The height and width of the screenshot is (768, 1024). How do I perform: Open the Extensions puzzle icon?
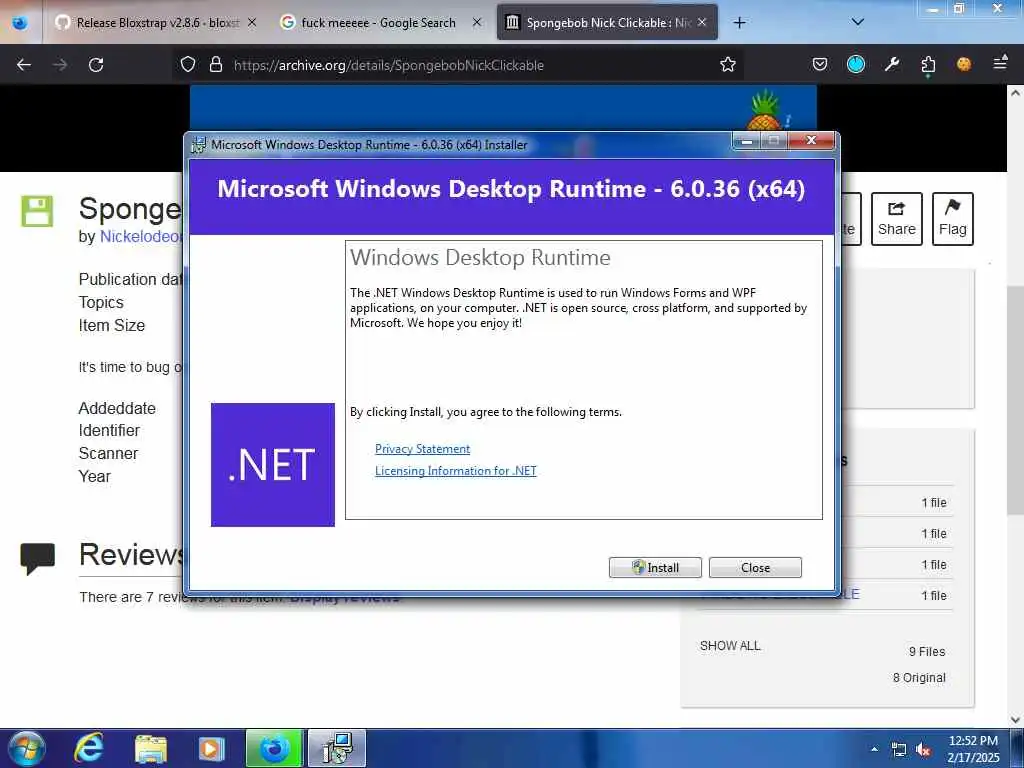pyautogui.click(x=928, y=65)
